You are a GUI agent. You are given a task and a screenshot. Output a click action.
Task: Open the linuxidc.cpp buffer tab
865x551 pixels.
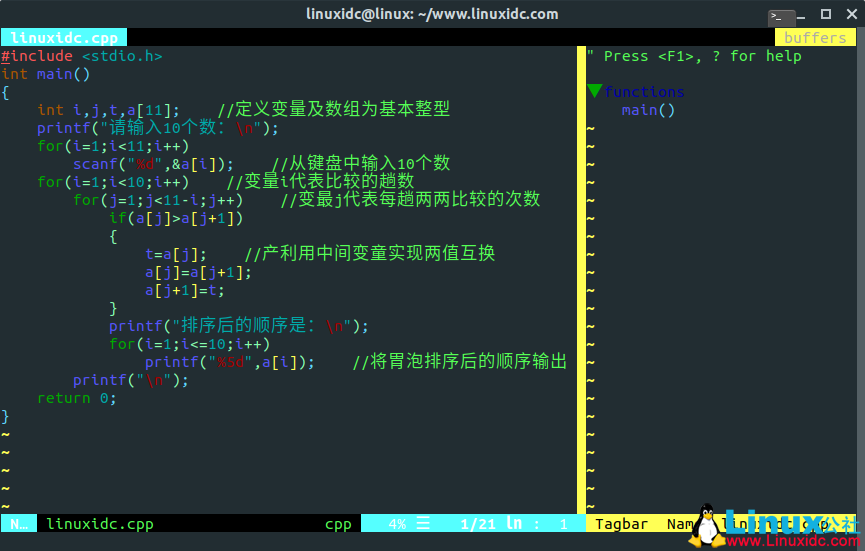click(x=64, y=38)
